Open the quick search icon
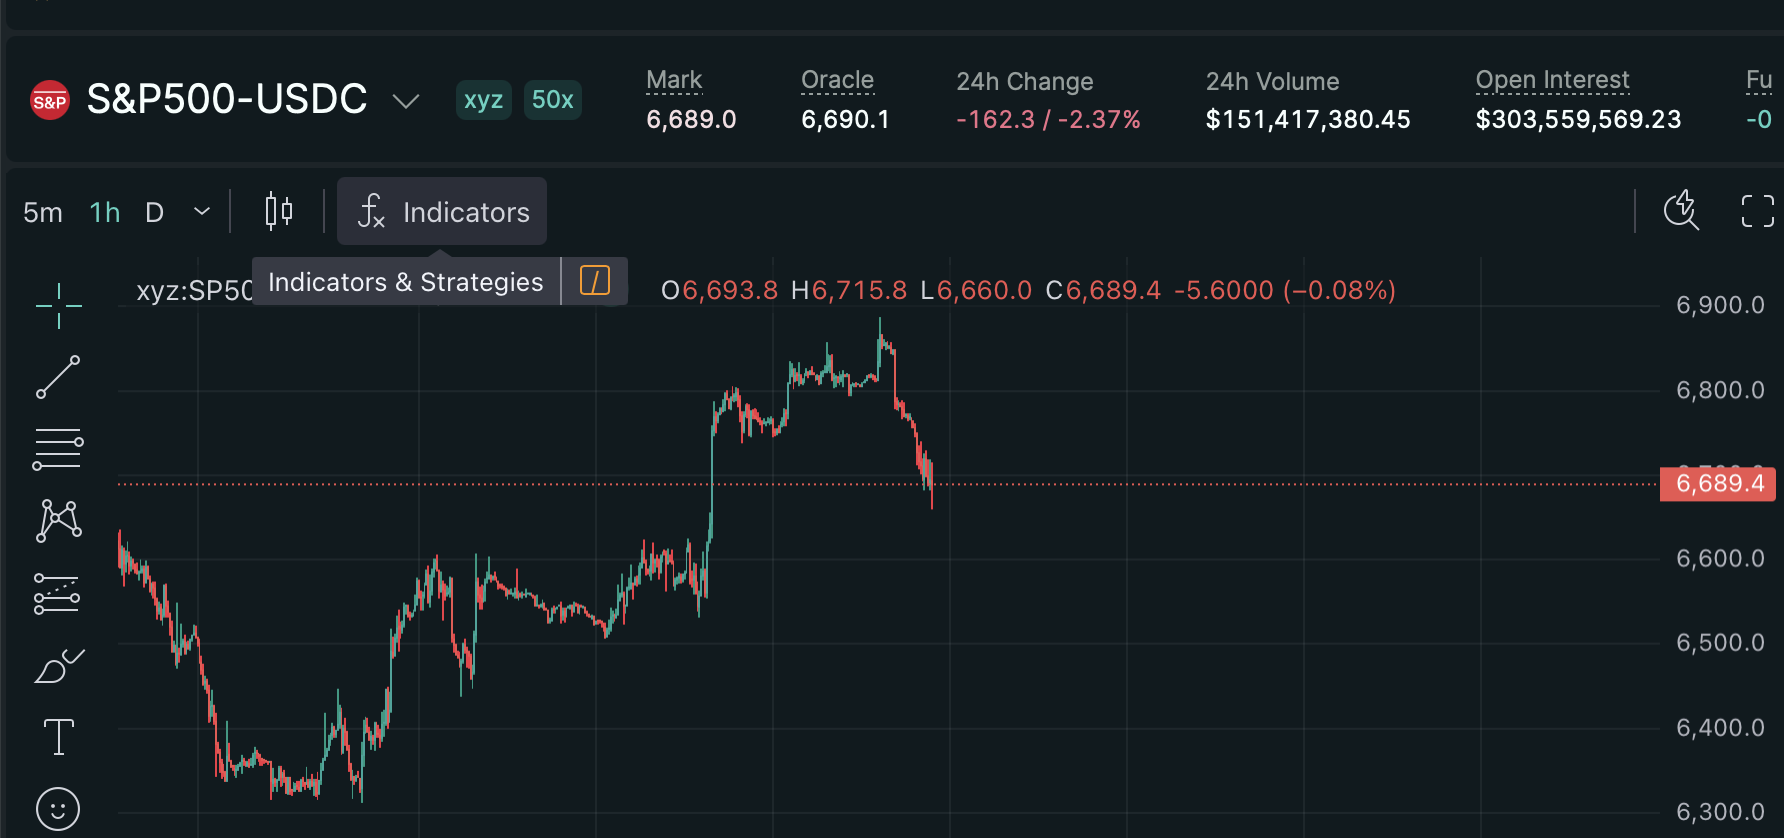 [1681, 210]
